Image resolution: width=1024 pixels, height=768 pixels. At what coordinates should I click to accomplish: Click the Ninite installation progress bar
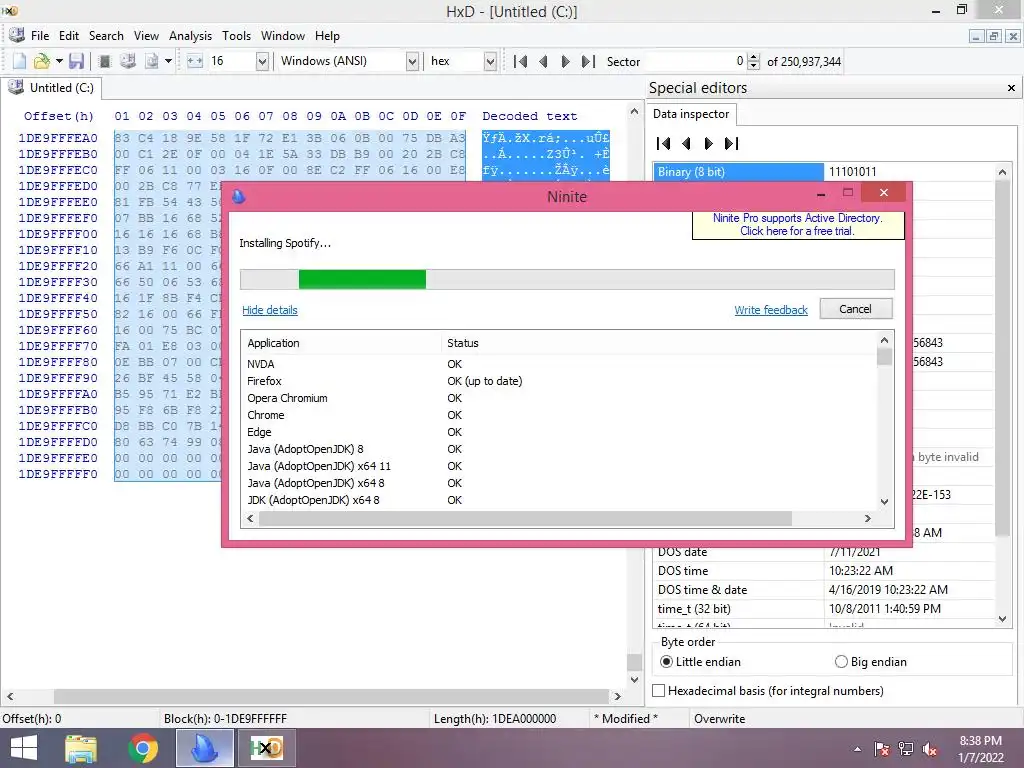tap(567, 279)
